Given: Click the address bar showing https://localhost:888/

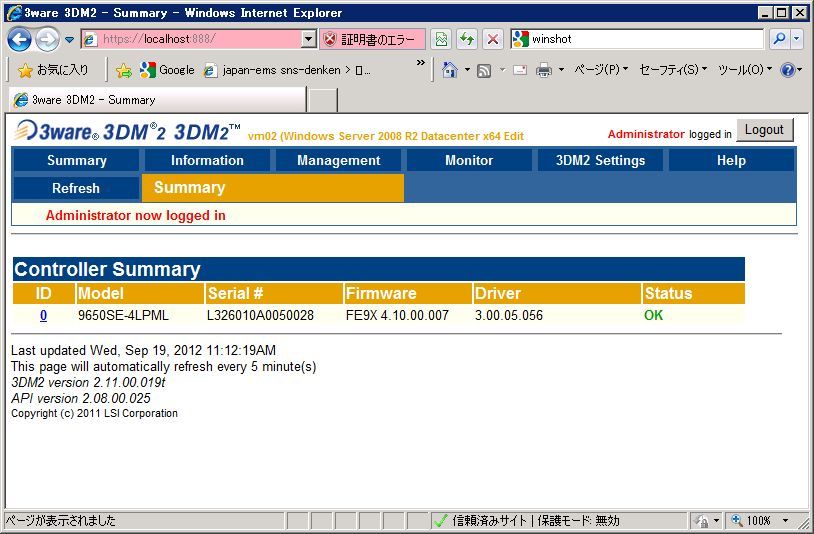Looking at the screenshot, I should [191, 39].
